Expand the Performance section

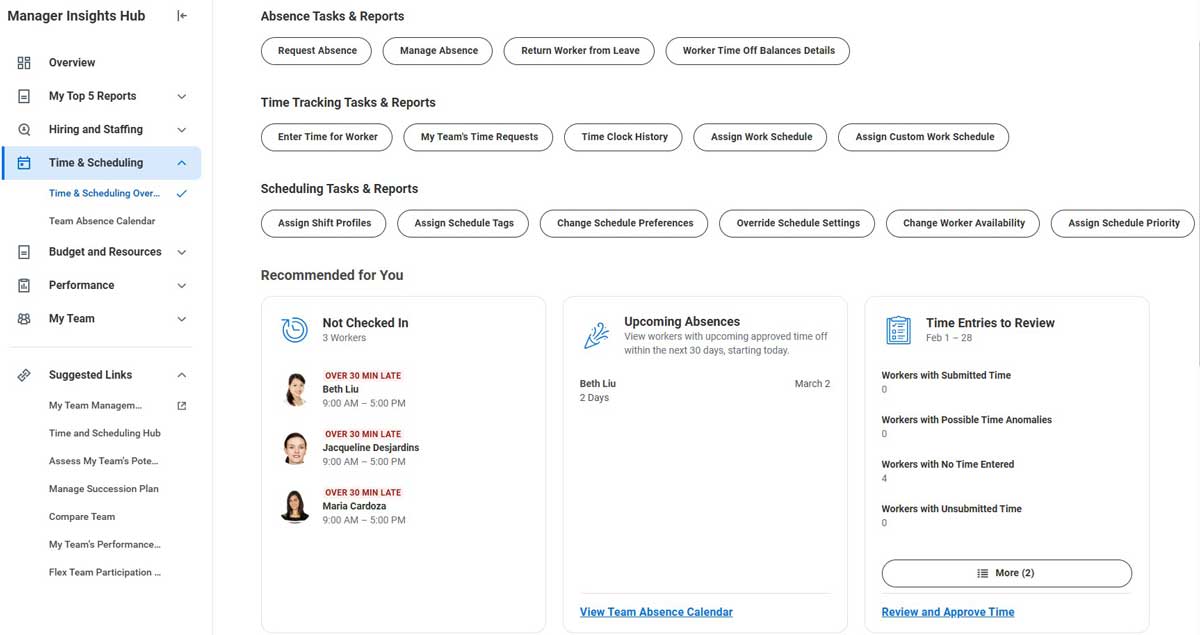181,285
